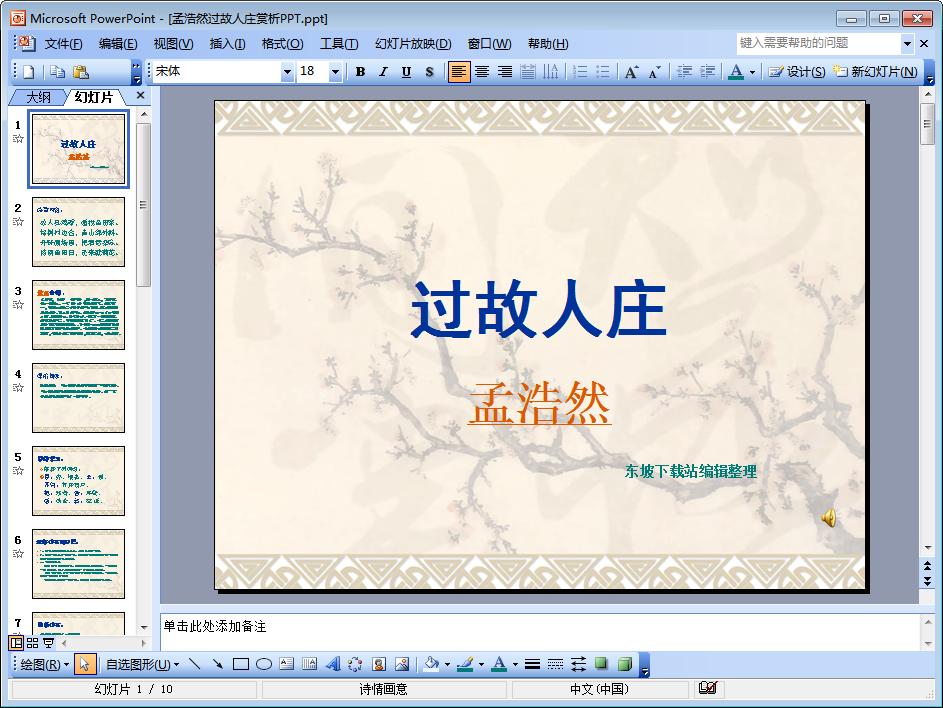Start slide show from current slide
Screen dimensions: 943x708
pos(49,643)
